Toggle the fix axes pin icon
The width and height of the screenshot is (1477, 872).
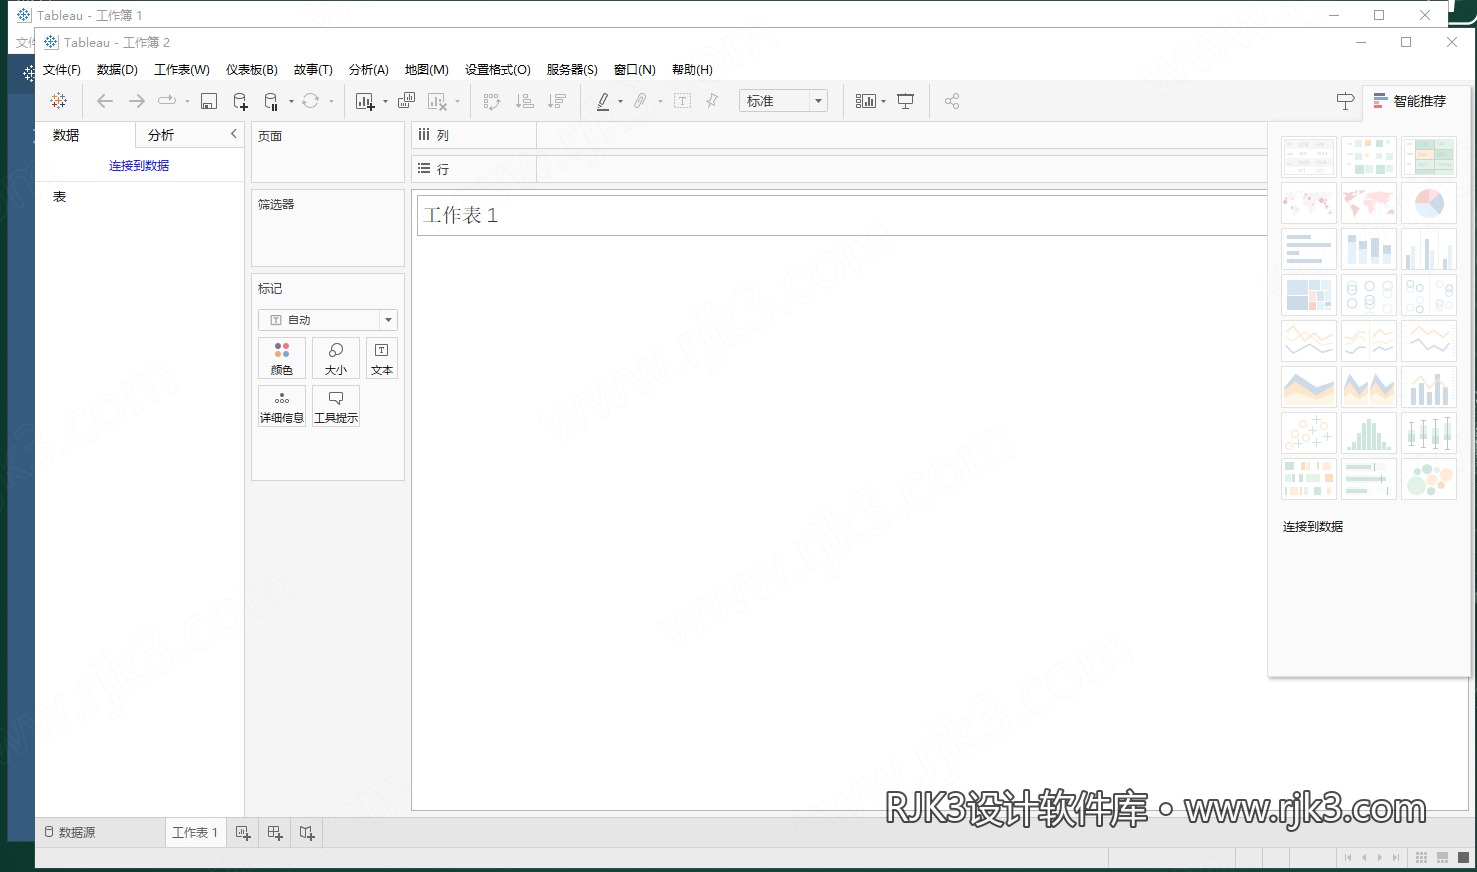point(712,101)
